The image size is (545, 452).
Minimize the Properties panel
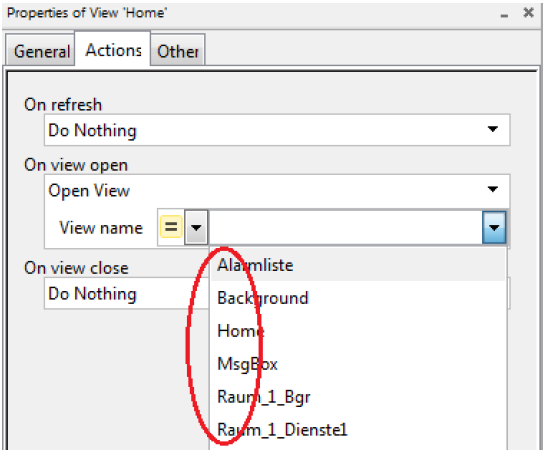click(504, 15)
